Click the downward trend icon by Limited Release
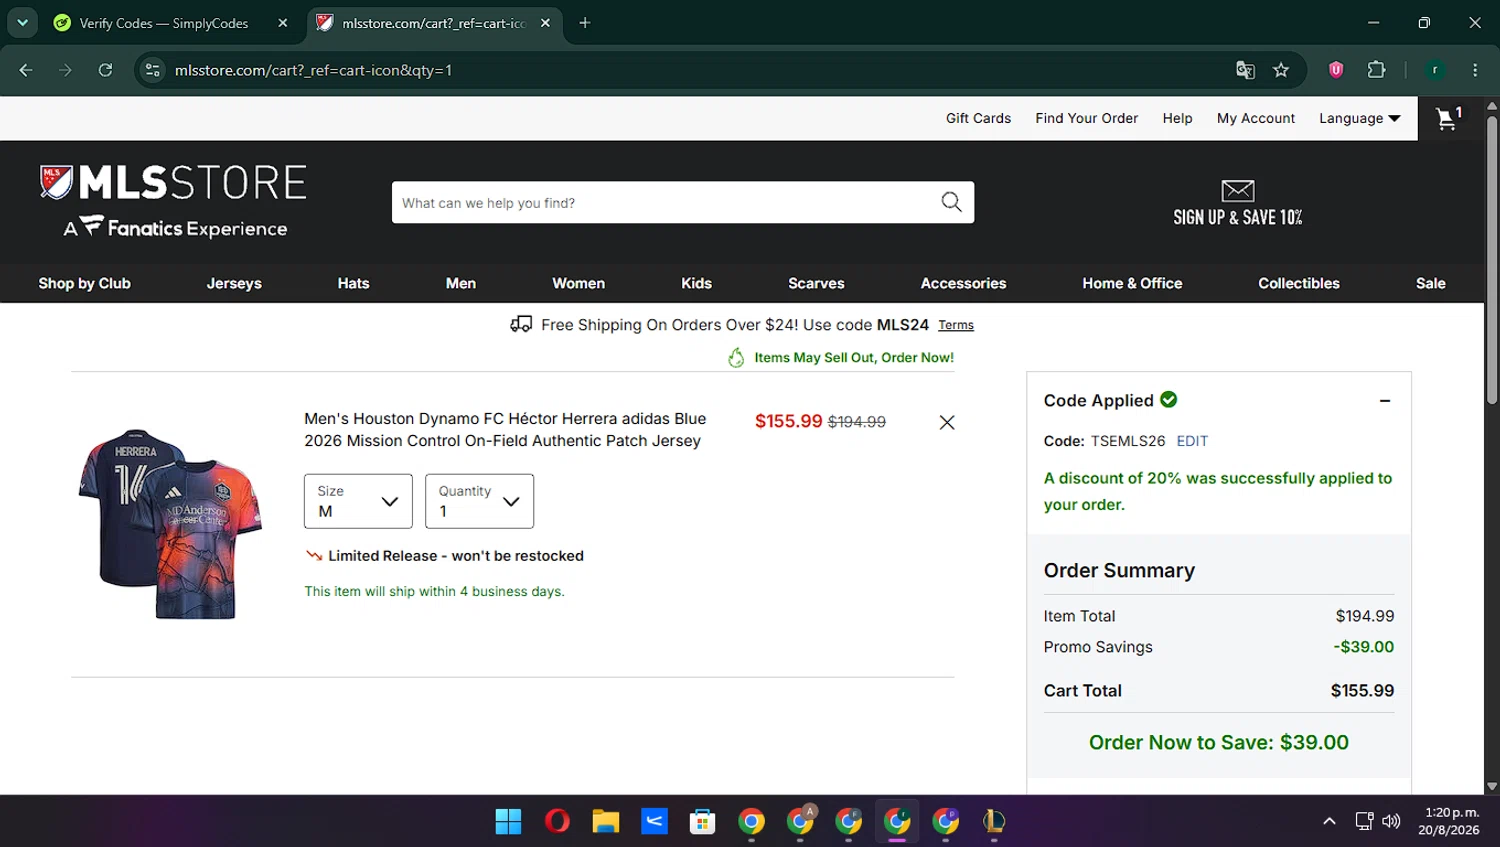Viewport: 1500px width, 847px height. click(314, 555)
